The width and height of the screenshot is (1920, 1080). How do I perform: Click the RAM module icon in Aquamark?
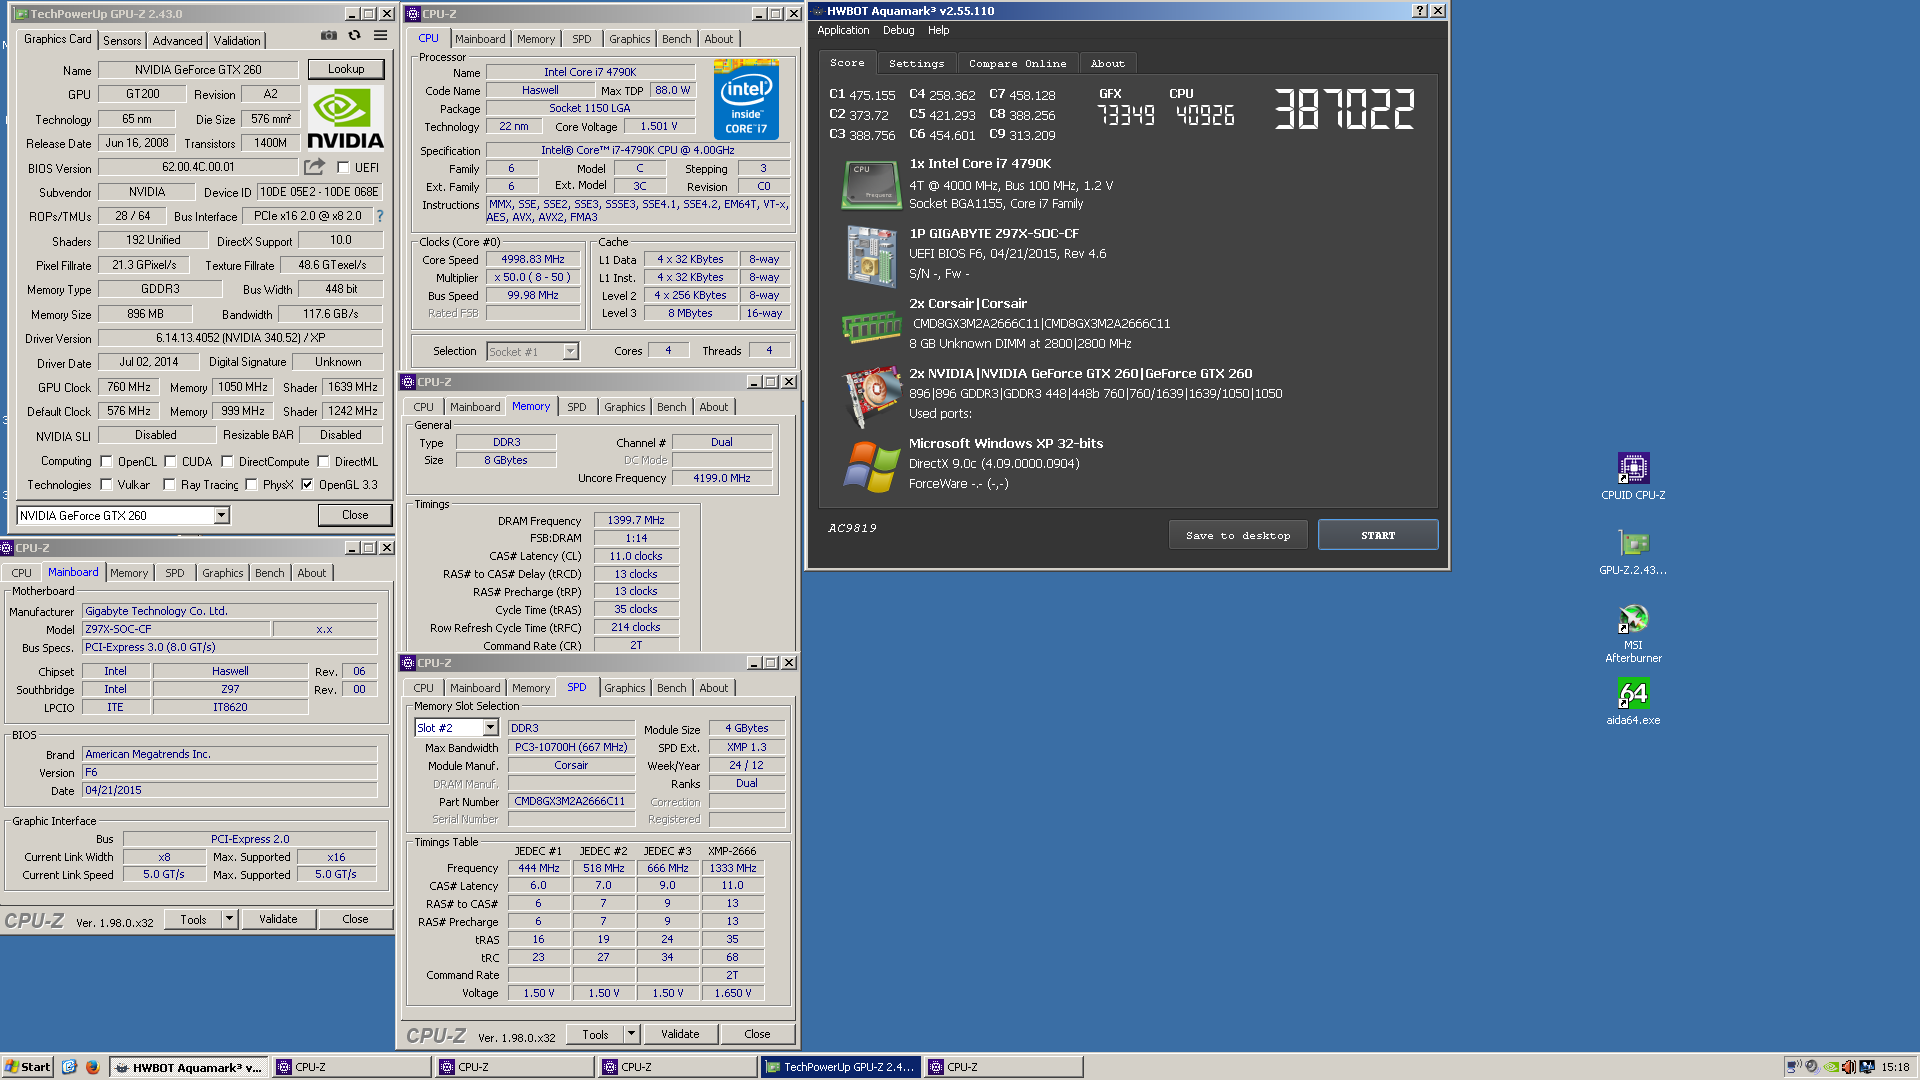tap(871, 326)
